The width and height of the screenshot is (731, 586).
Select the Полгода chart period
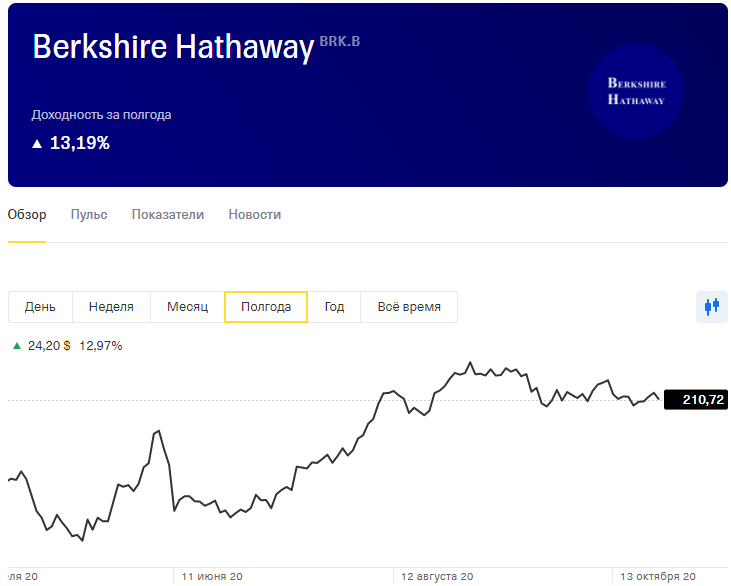(266, 307)
